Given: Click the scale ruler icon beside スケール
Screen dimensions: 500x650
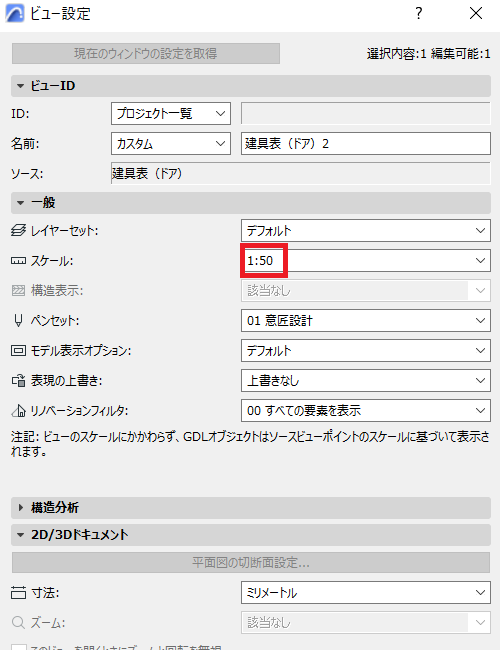Looking at the screenshot, I should [x=18, y=261].
